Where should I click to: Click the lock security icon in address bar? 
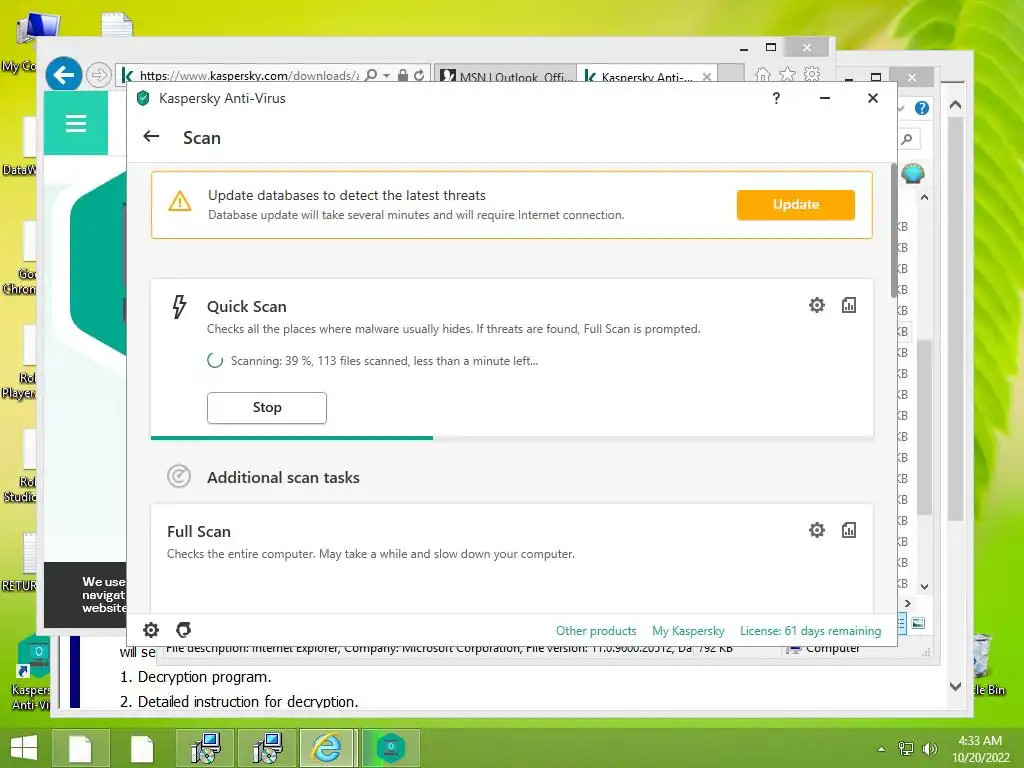tap(403, 75)
